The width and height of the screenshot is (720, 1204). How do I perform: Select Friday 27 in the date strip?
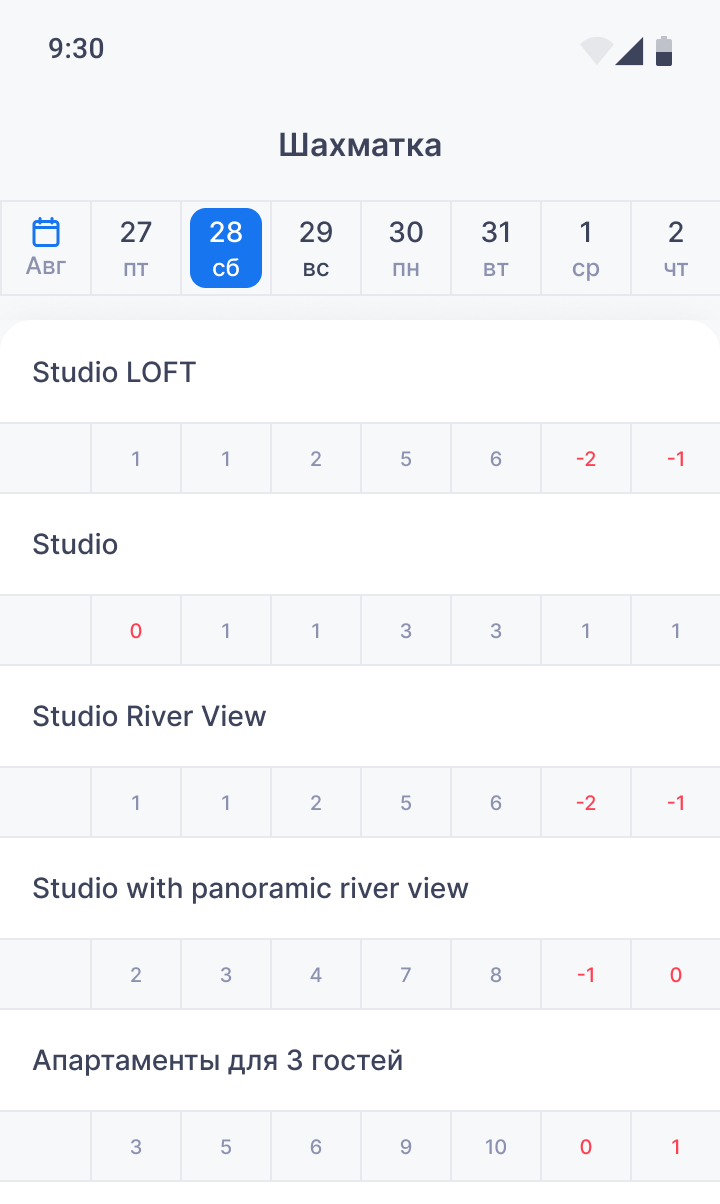tap(136, 247)
